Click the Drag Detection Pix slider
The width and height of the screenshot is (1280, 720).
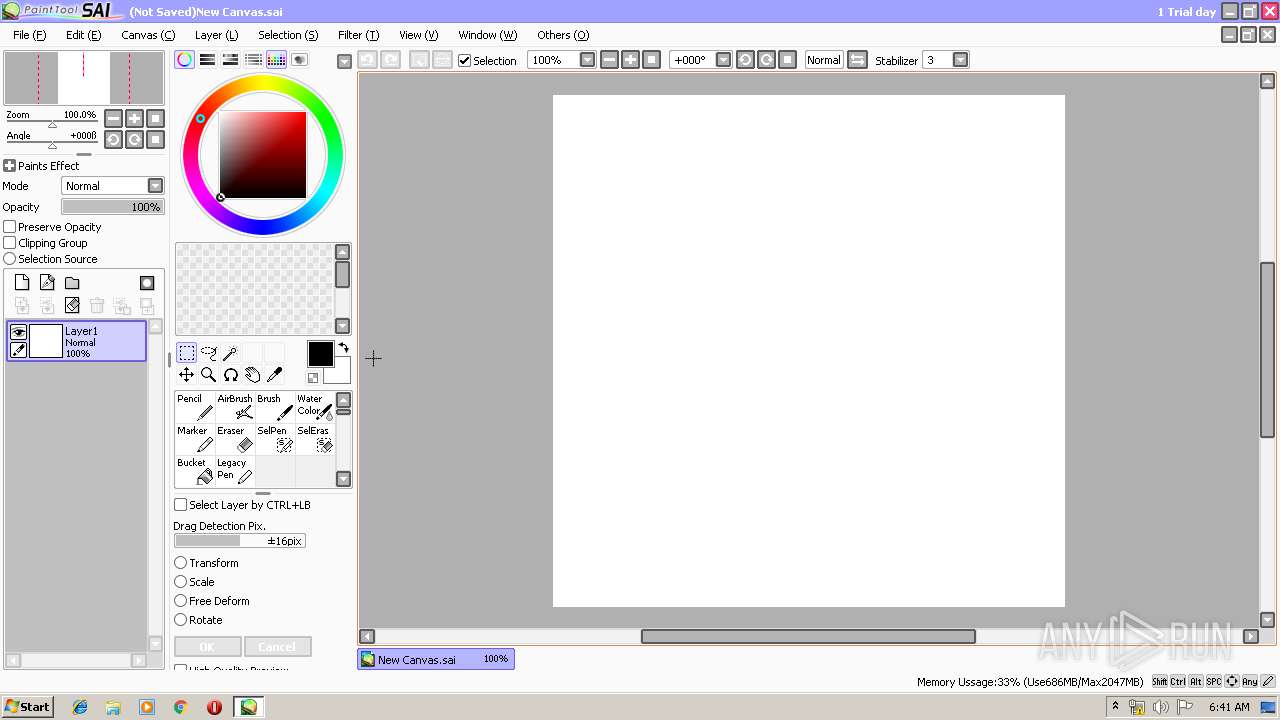point(240,541)
